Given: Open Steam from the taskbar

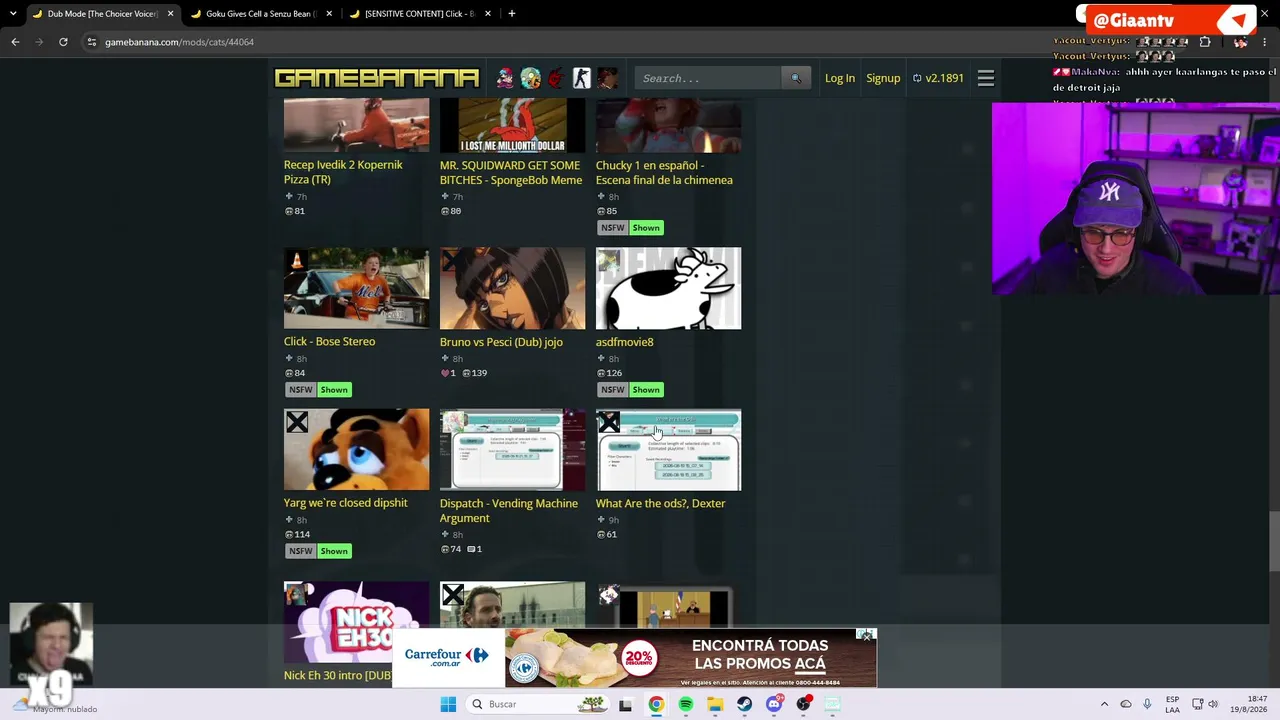Looking at the screenshot, I should coord(745,704).
